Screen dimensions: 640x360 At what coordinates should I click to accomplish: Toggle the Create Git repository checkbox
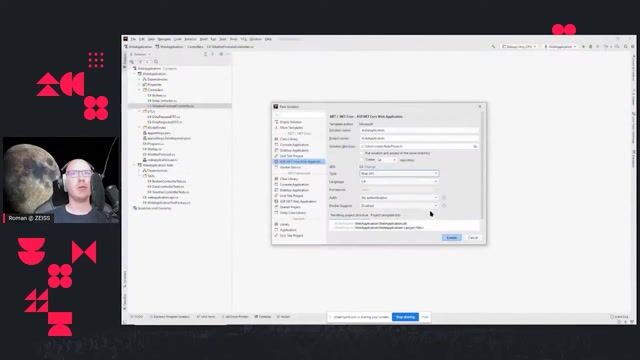362,160
